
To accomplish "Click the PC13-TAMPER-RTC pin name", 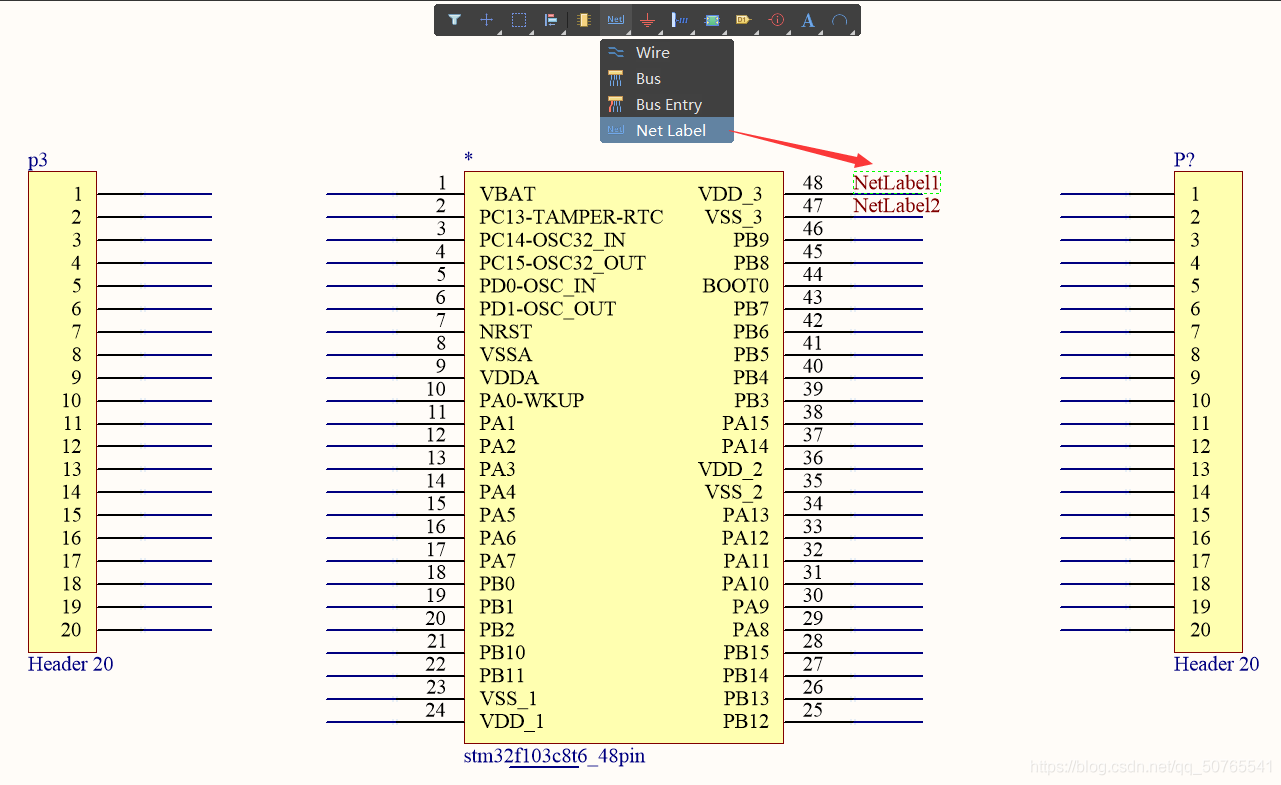I will coord(571,218).
